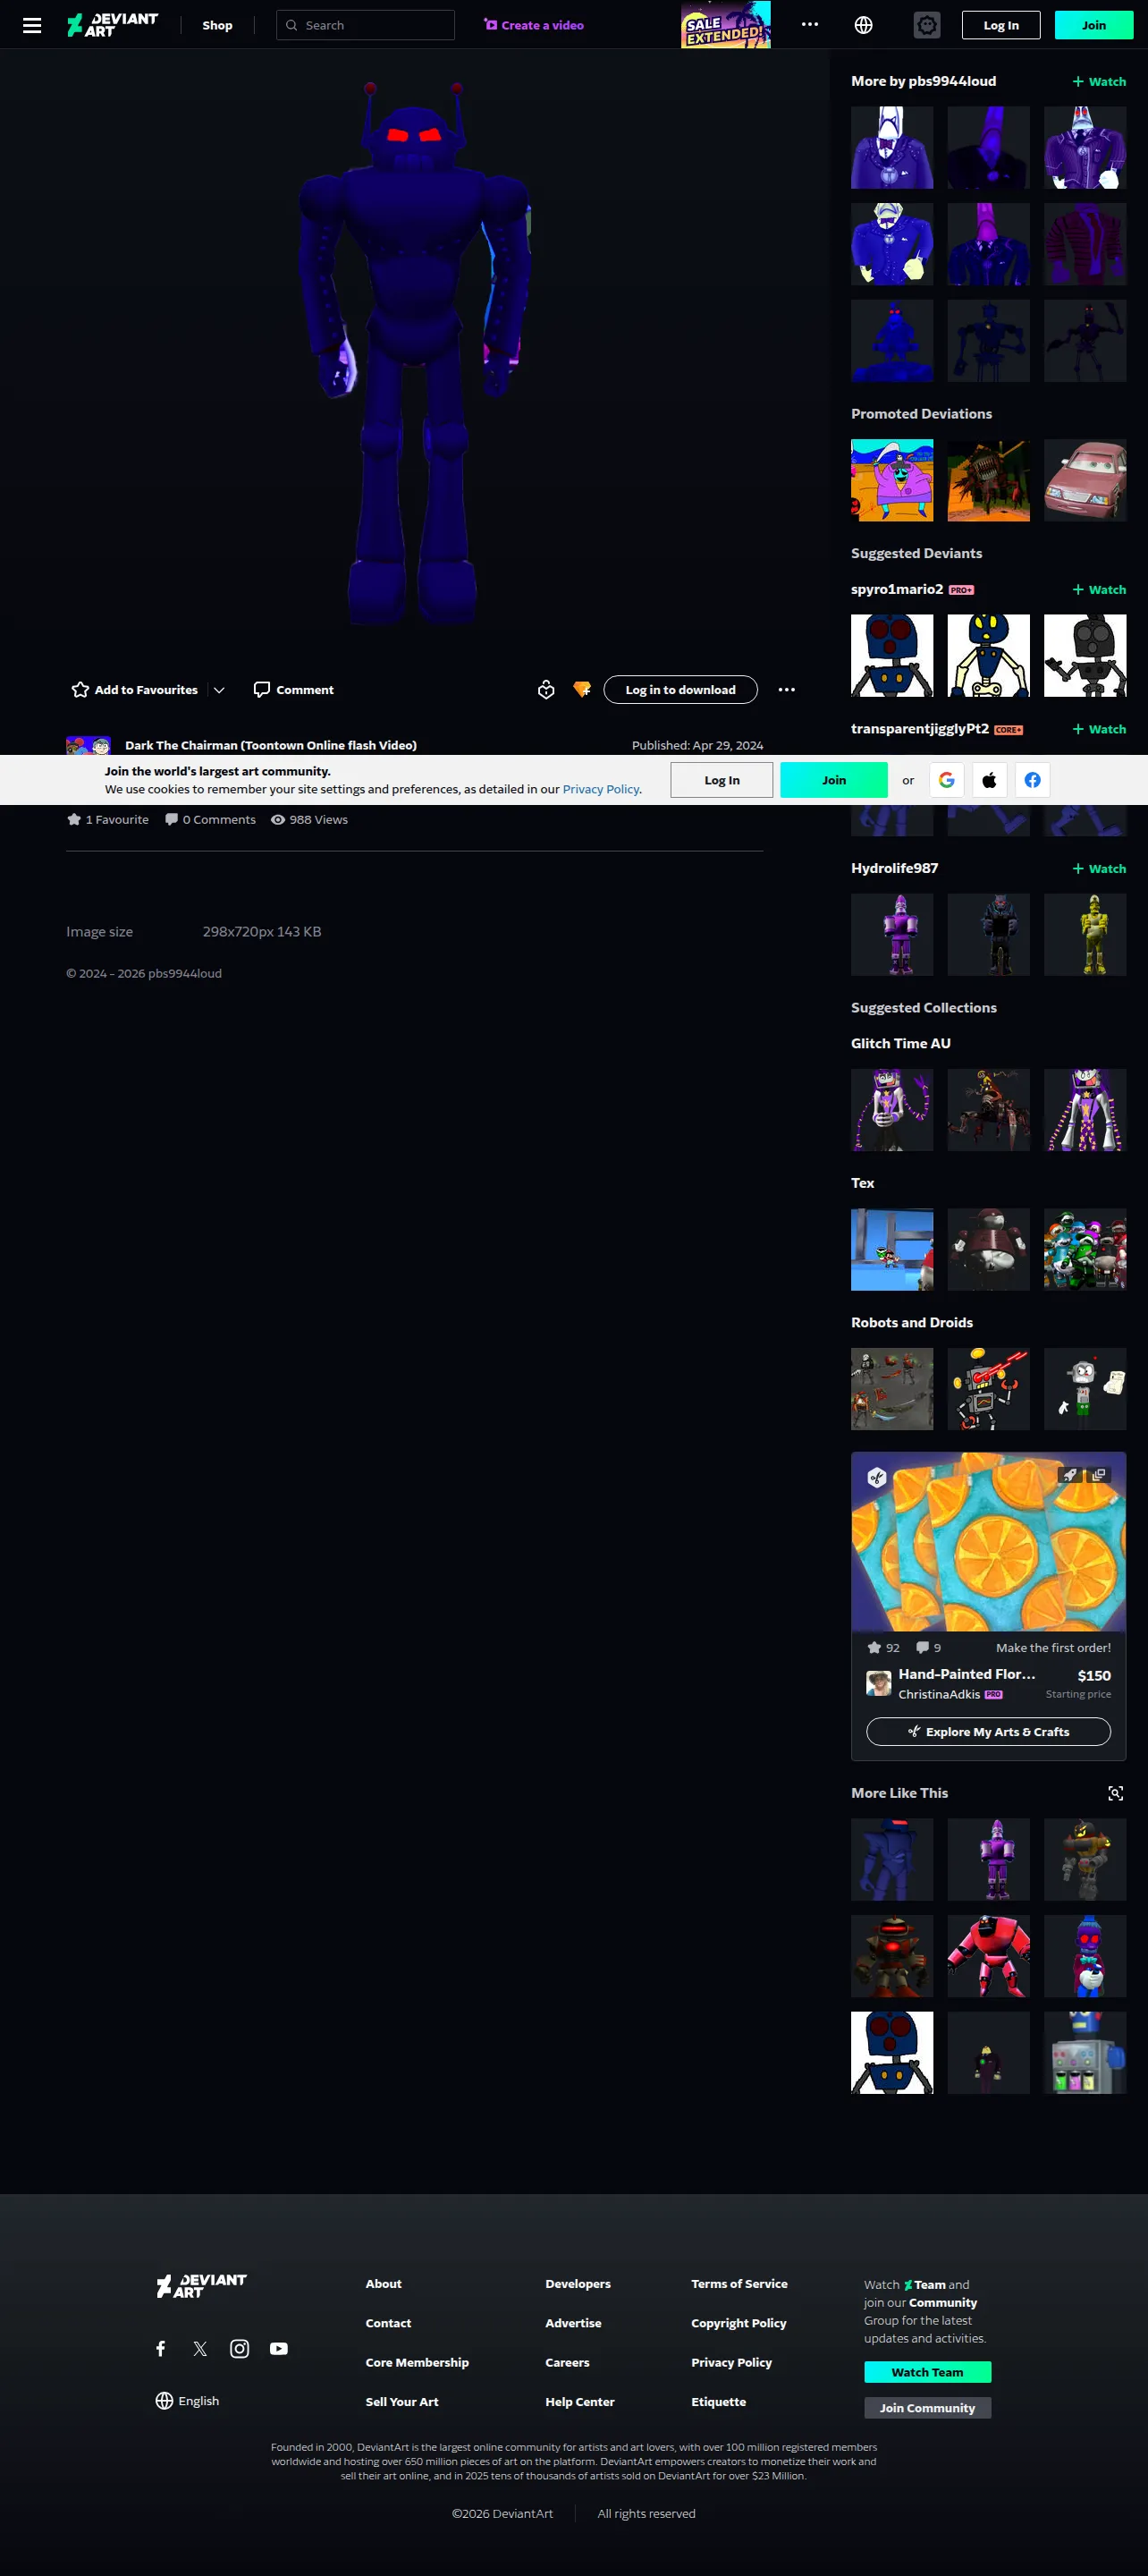The image size is (1148, 2576).
Task: Open DeviantArt X page in footer
Action: [200, 2349]
